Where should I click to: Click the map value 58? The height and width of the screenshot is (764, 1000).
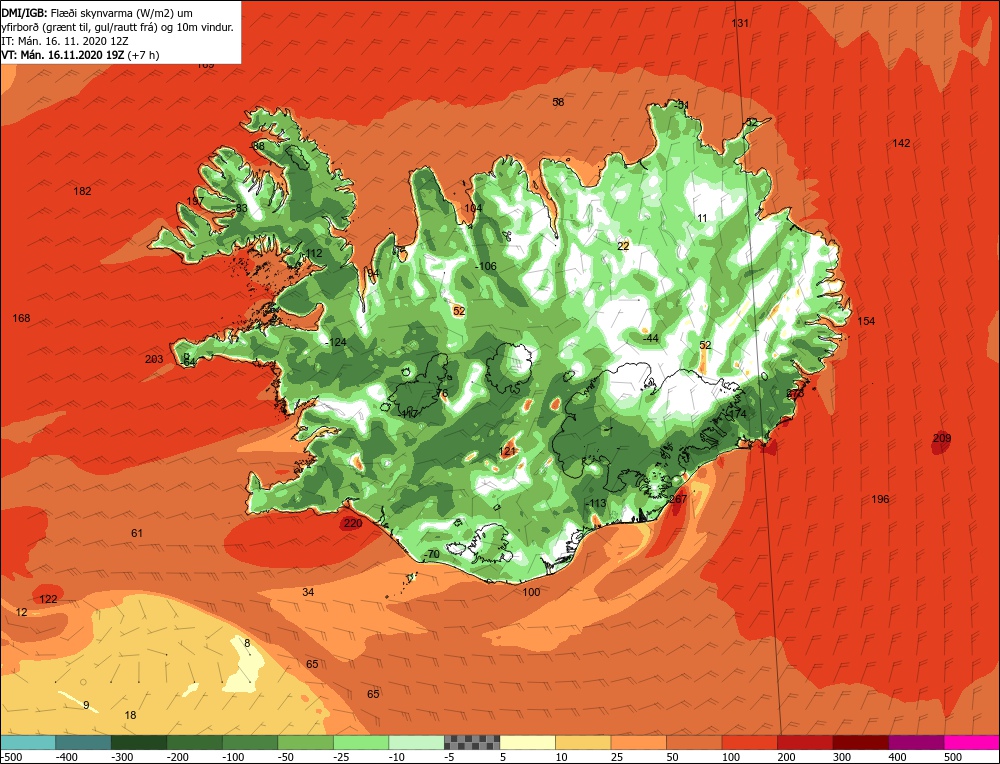point(558,102)
